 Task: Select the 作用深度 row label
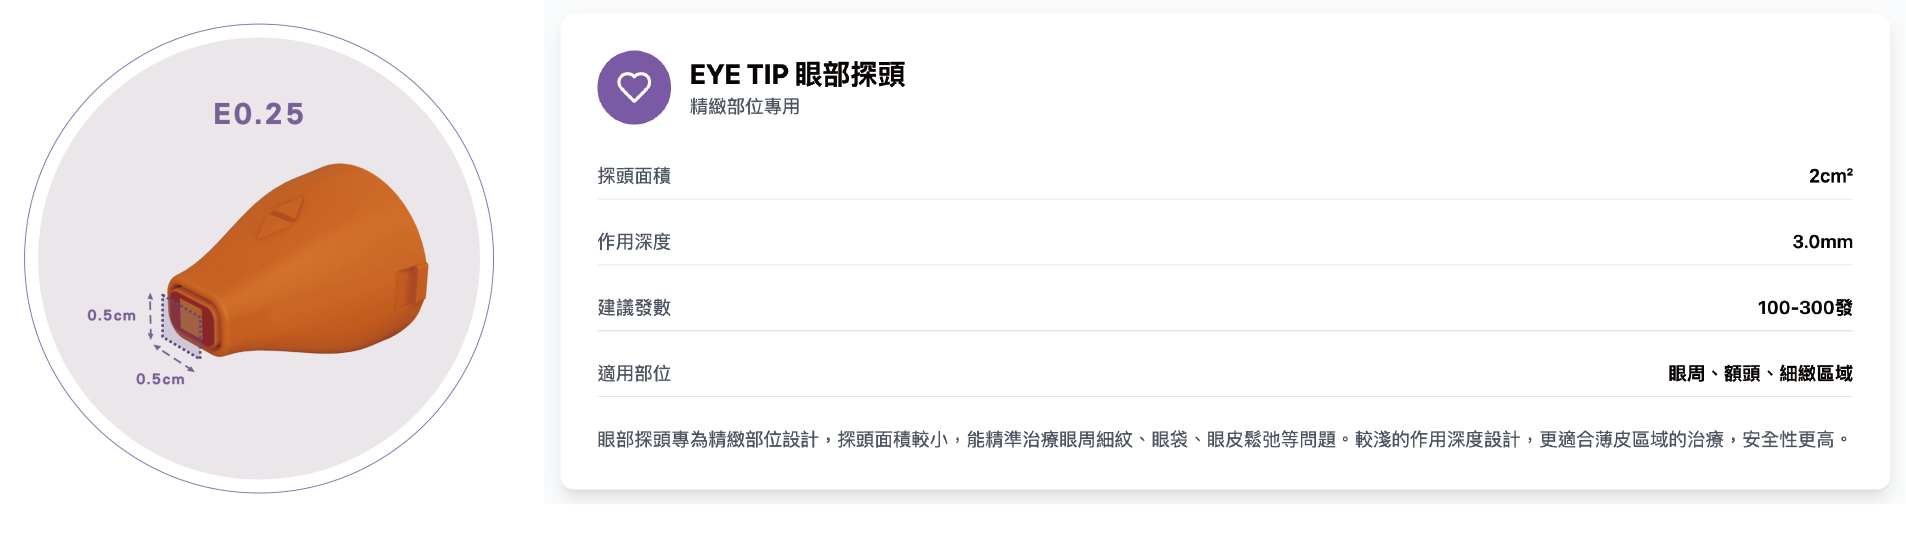634,242
